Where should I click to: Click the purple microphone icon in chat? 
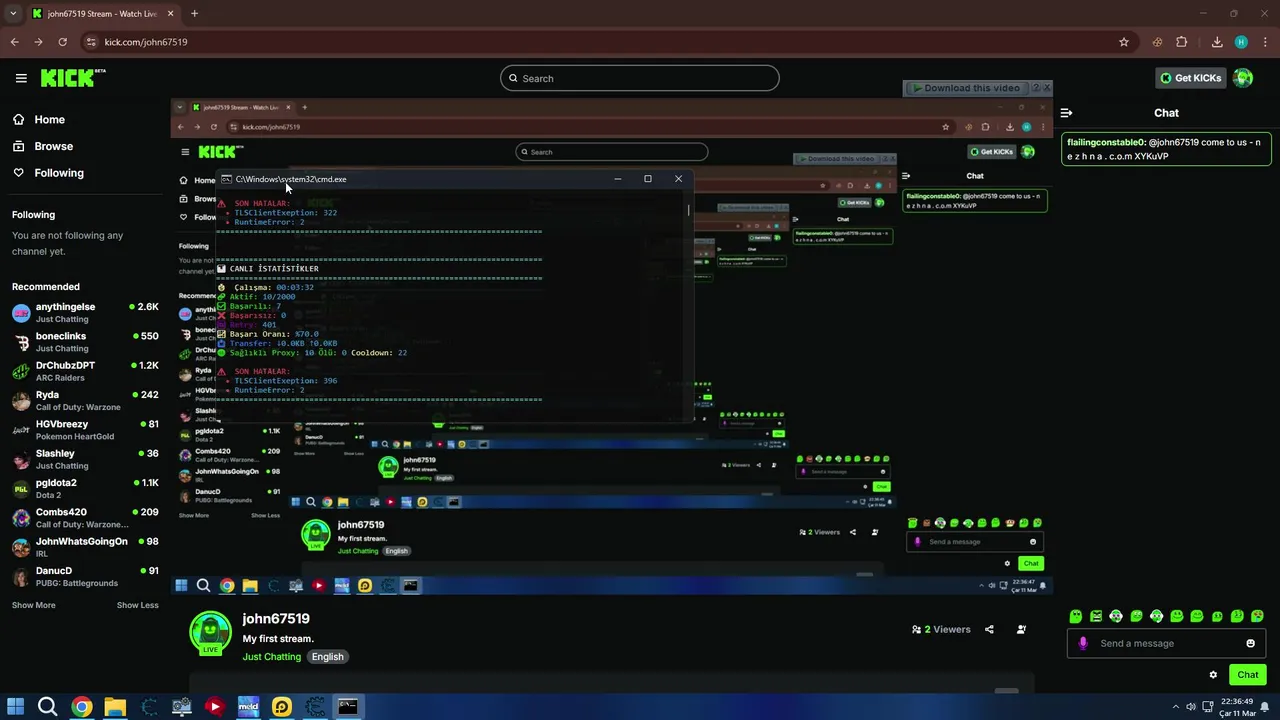pyautogui.click(x=1083, y=643)
